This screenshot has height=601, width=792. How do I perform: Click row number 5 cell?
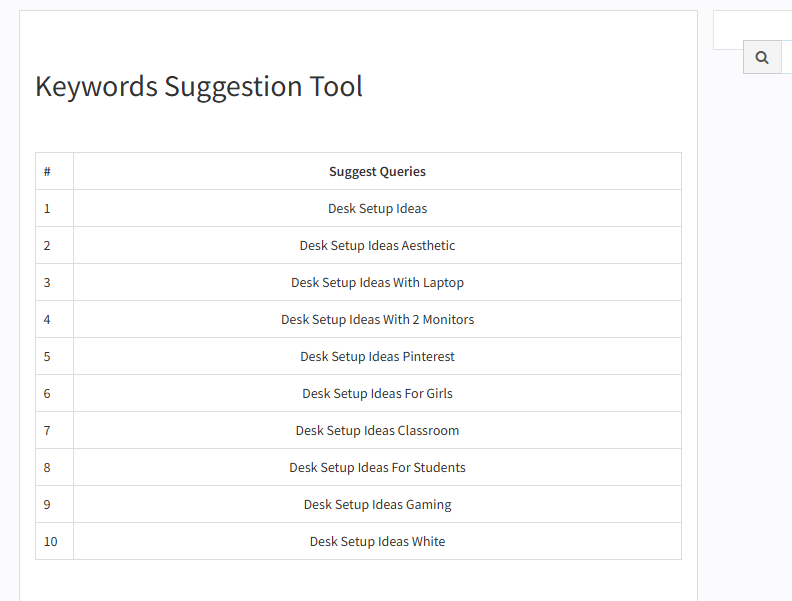pyautogui.click(x=55, y=357)
